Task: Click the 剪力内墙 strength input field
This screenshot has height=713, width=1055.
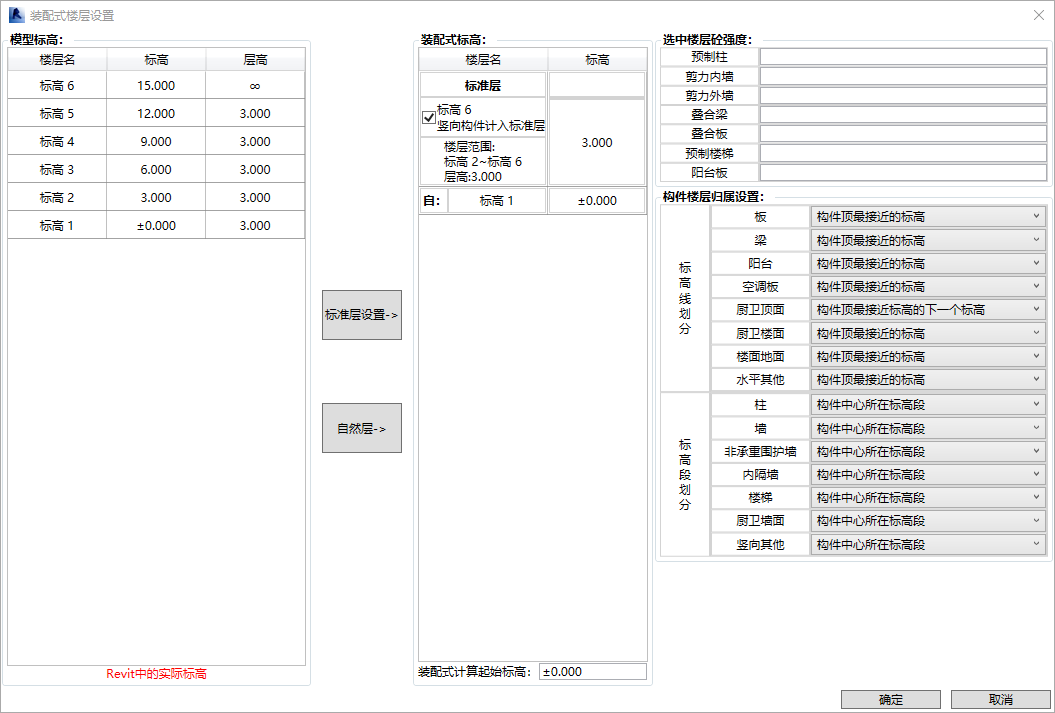Action: [904, 77]
